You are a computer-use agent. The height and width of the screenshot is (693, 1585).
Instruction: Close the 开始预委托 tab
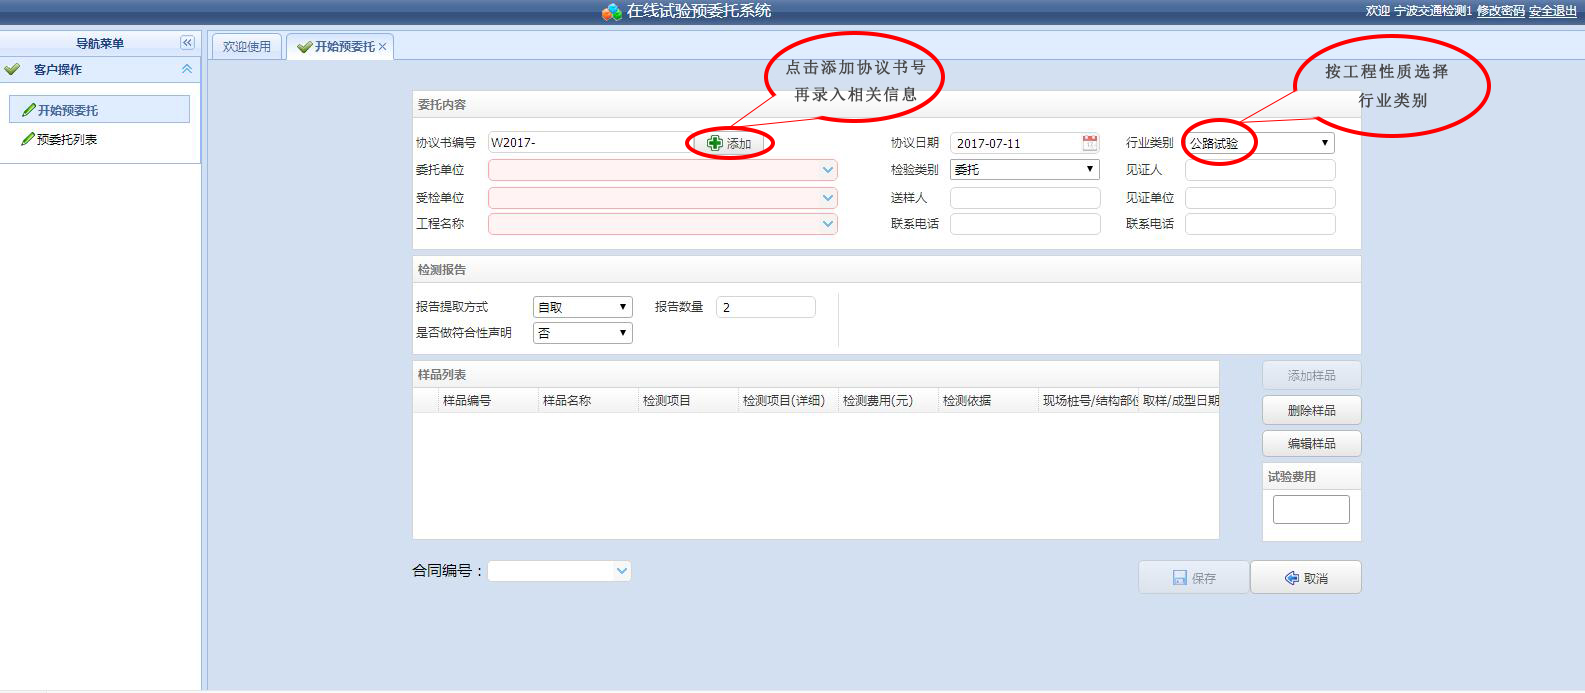pyautogui.click(x=382, y=47)
